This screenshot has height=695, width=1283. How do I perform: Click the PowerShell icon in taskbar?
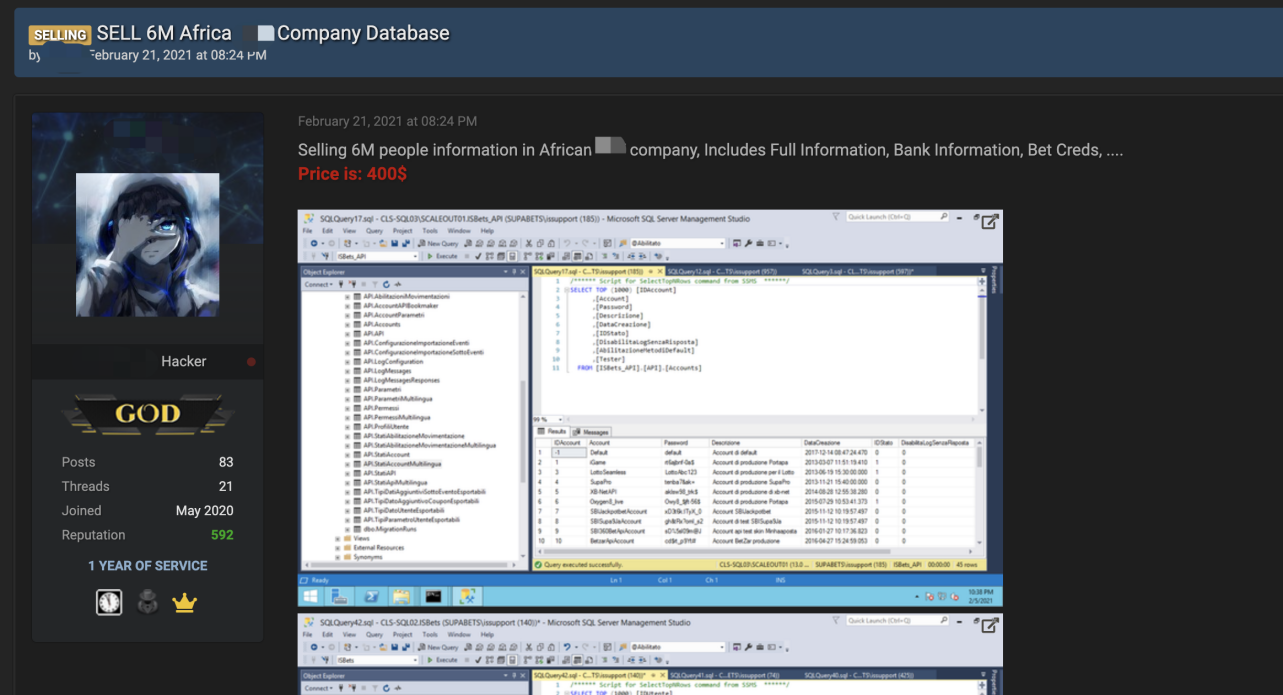pos(371,596)
